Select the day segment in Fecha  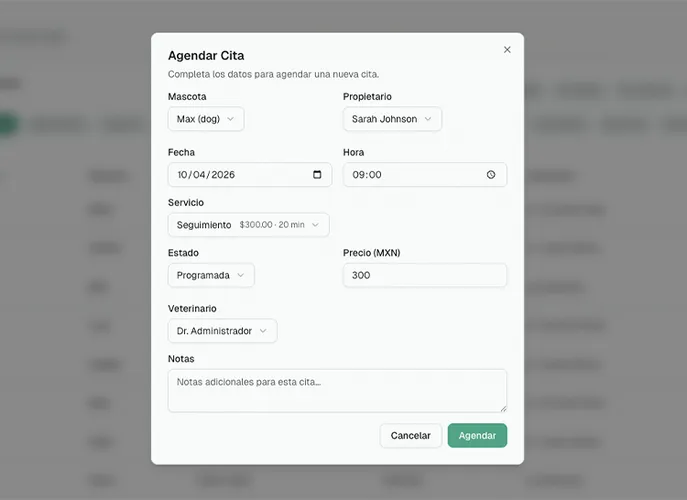[x=183, y=175]
